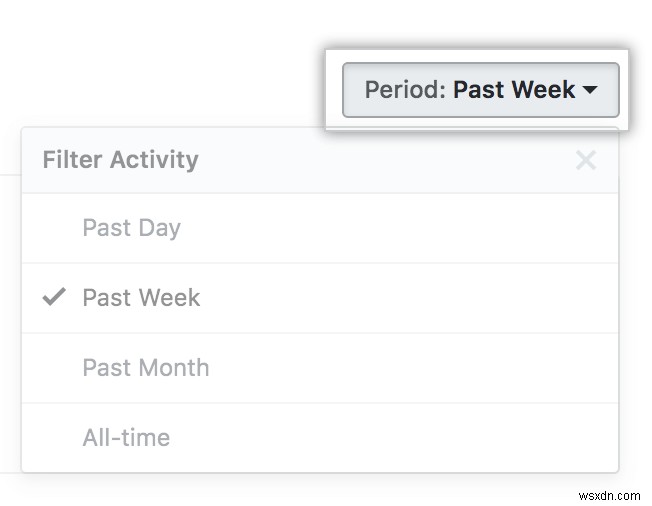Click the Filter Activity header title
The height and width of the screenshot is (506, 652).
click(120, 160)
